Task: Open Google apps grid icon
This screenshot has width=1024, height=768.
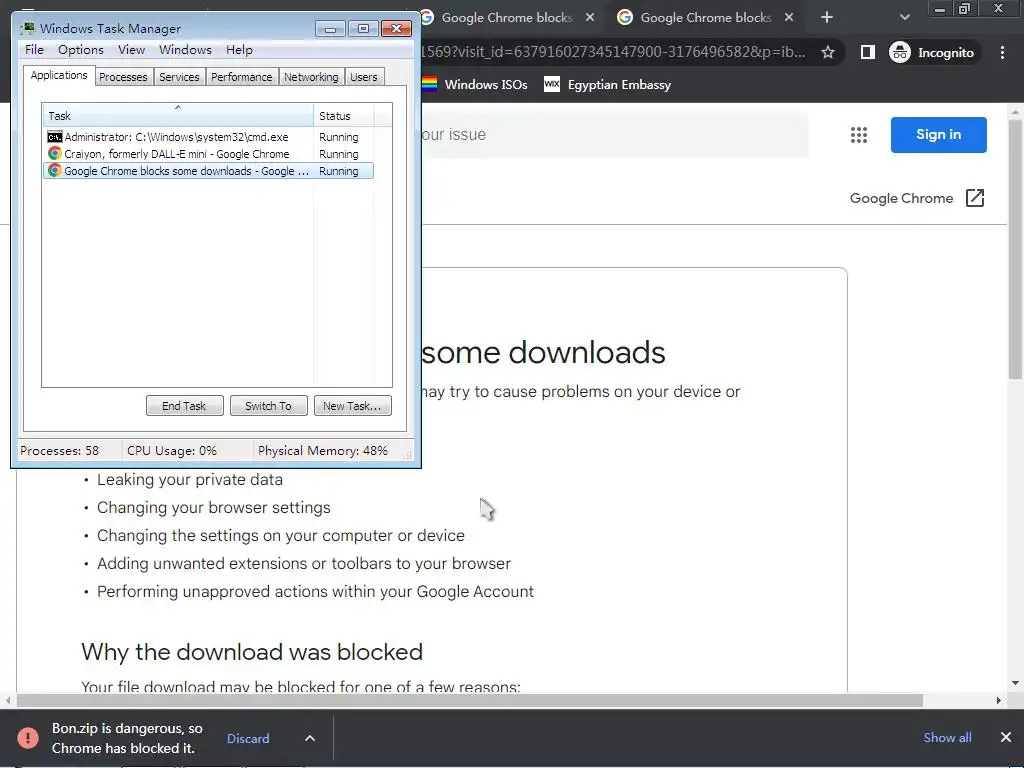Action: click(x=859, y=135)
